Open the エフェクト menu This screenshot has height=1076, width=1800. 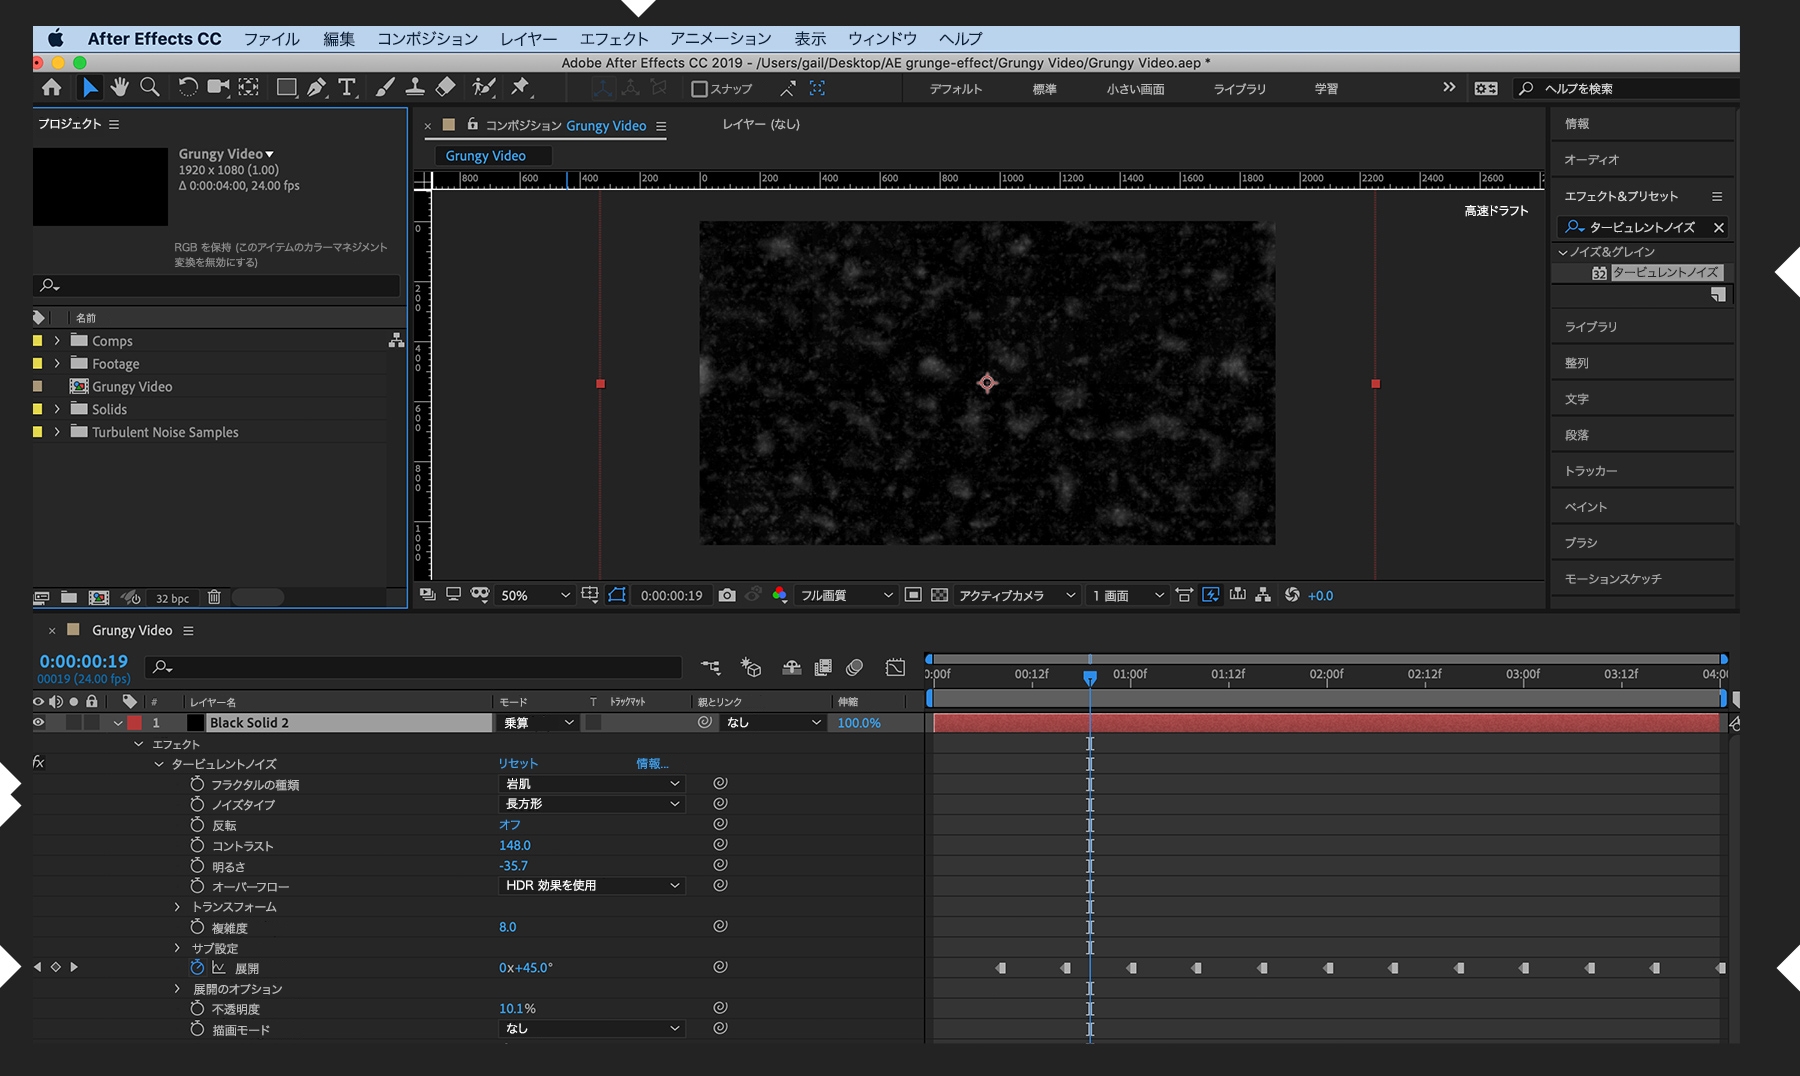(x=613, y=39)
